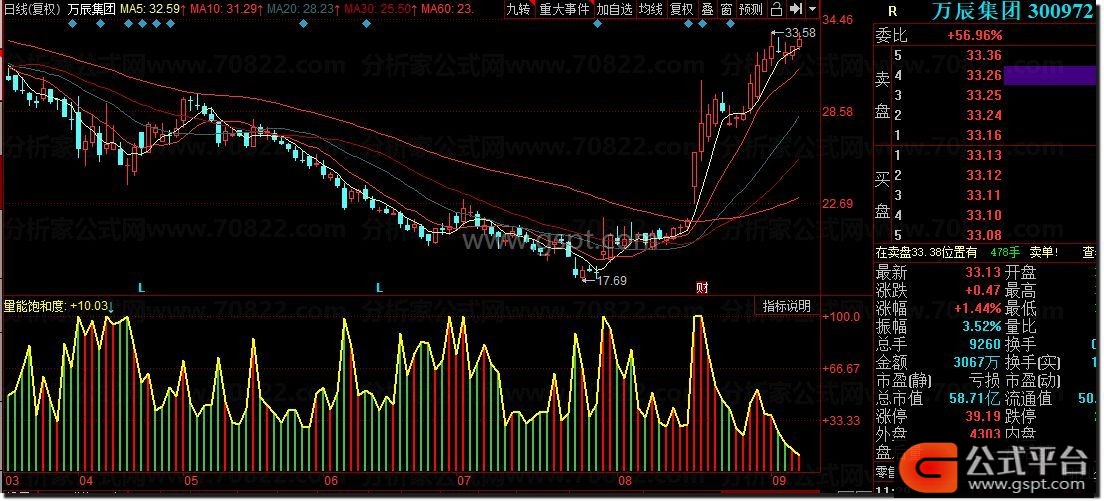Click 加自选 to add to watchlist
The height and width of the screenshot is (501, 1104).
click(614, 9)
